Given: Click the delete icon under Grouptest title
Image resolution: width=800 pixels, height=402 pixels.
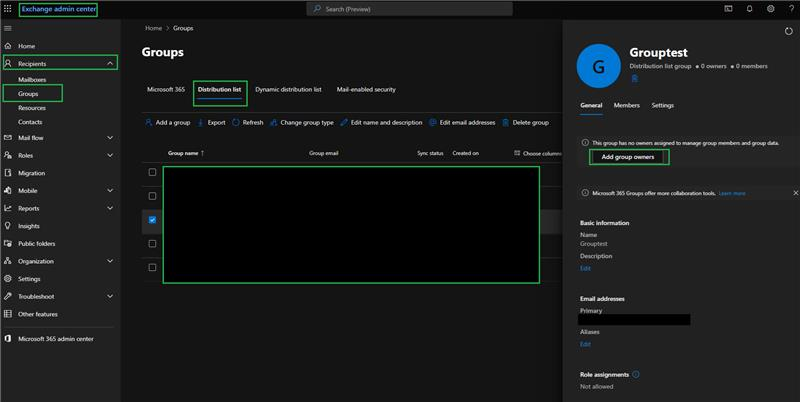Looking at the screenshot, I should pyautogui.click(x=635, y=79).
